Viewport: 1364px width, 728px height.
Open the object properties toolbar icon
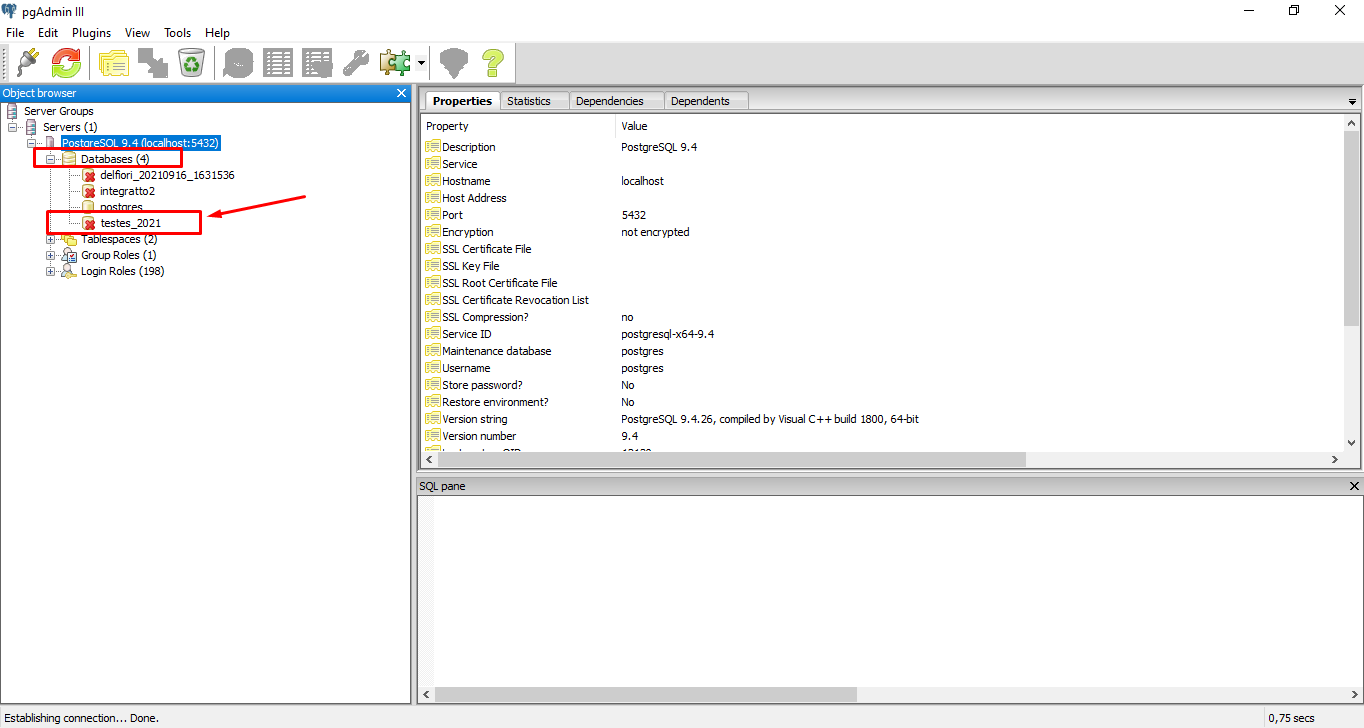pyautogui.click(x=114, y=63)
